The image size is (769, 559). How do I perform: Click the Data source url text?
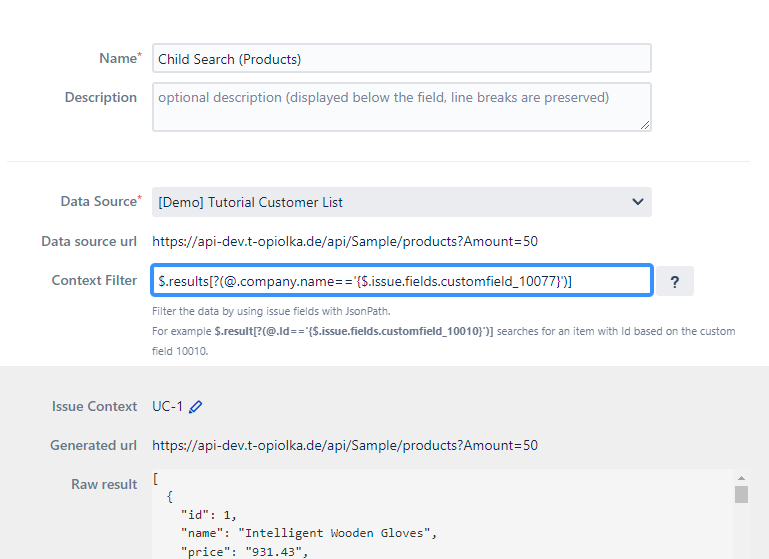click(x=345, y=241)
